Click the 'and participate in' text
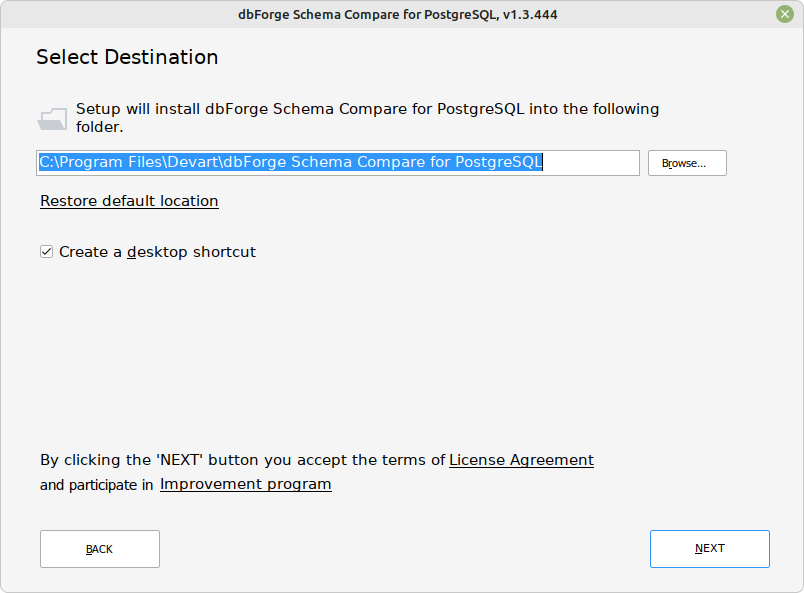This screenshot has height=593, width=804. [96, 485]
